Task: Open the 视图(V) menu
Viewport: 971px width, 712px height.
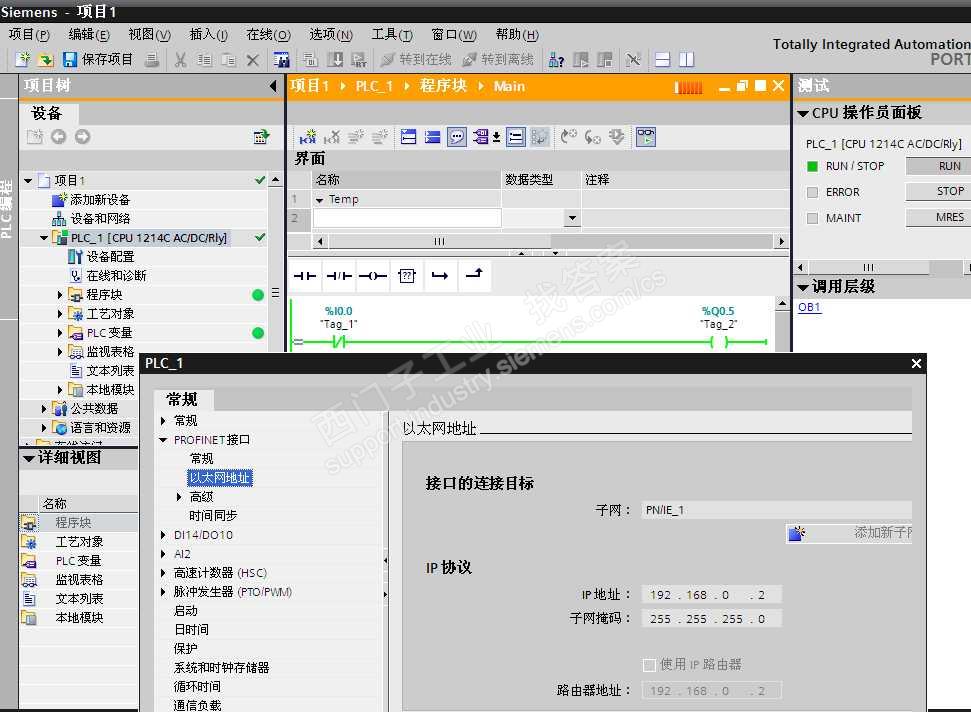Action: [x=149, y=35]
